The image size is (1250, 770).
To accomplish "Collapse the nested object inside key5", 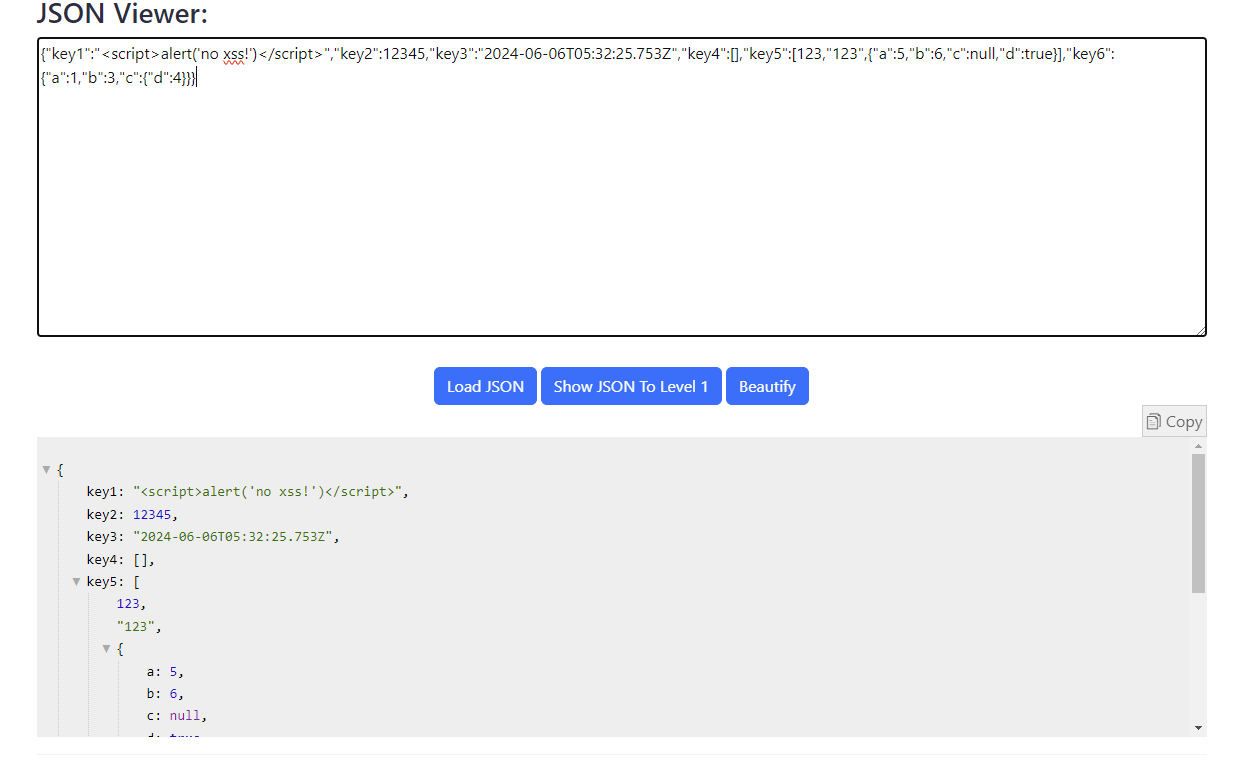I will click(x=106, y=649).
